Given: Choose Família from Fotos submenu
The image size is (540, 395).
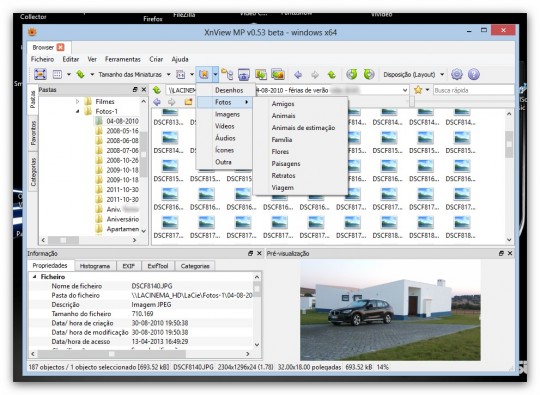Looking at the screenshot, I should pyautogui.click(x=282, y=139).
